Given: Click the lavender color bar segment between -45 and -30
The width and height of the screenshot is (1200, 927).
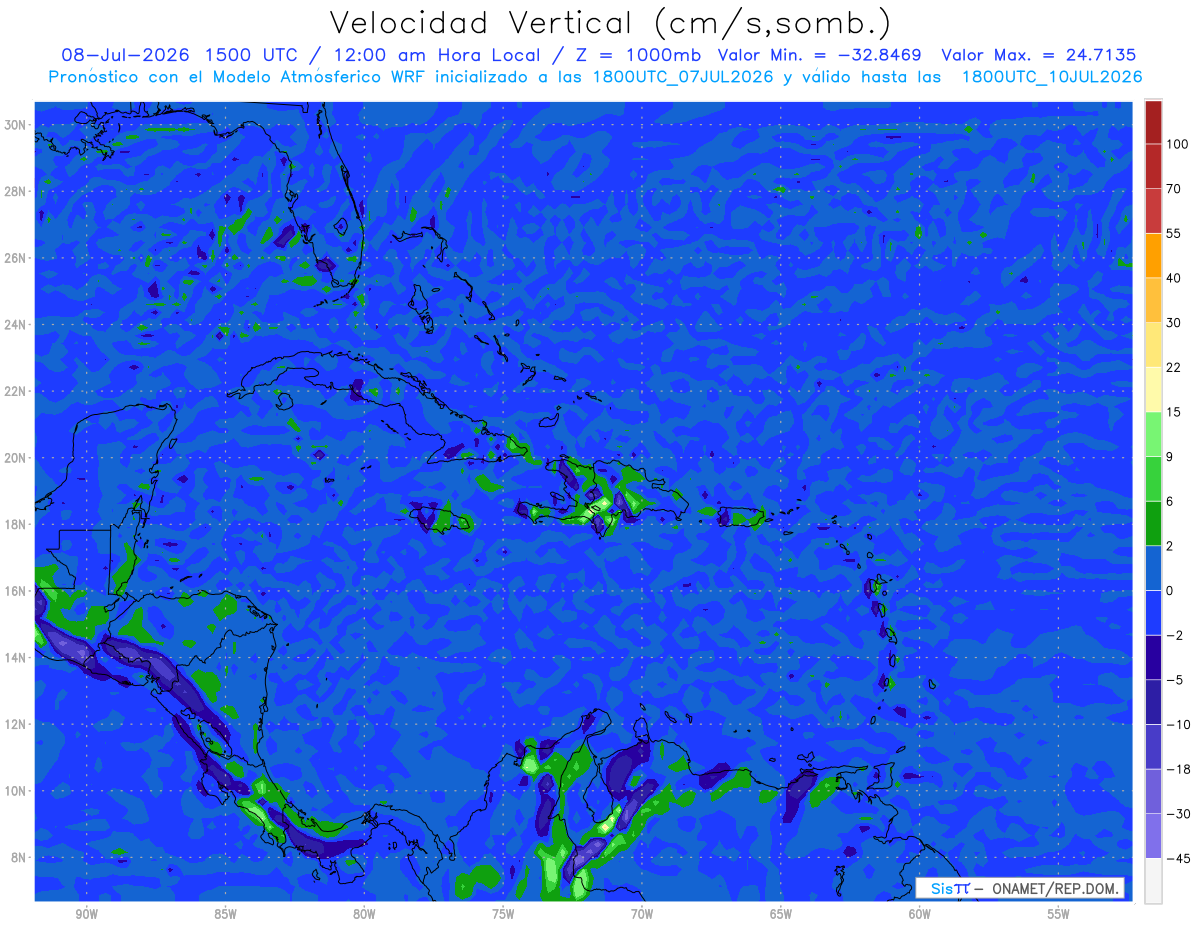Looking at the screenshot, I should point(1153,836).
